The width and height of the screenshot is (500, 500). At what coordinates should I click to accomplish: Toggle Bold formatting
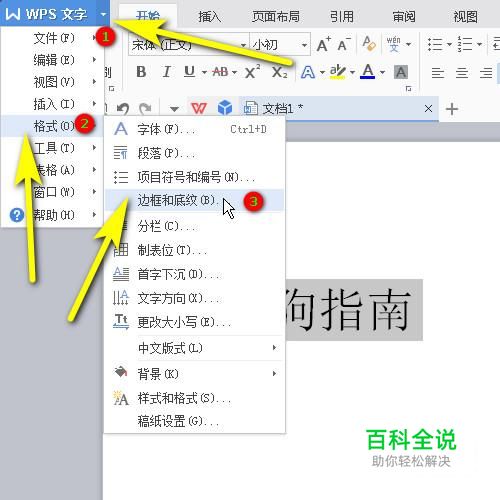[141, 72]
